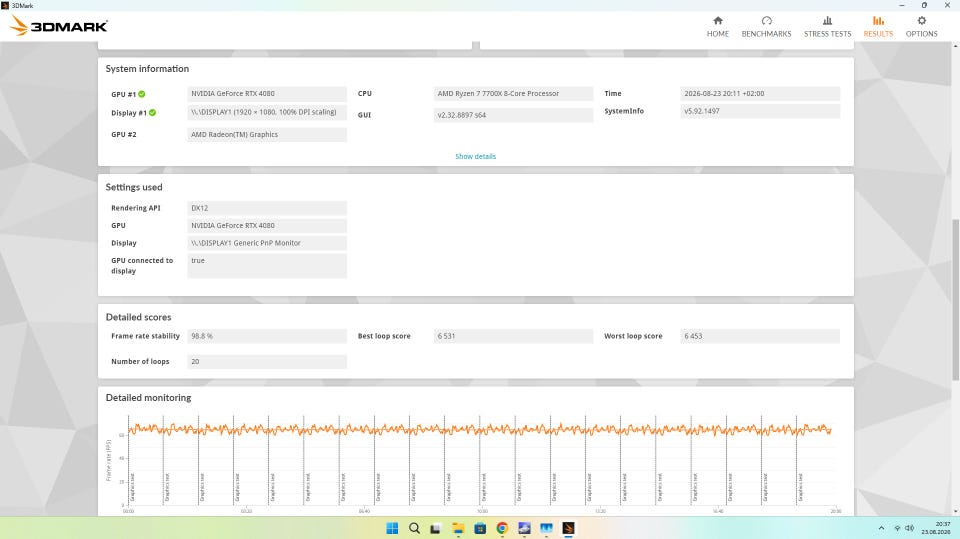Viewport: 960px width, 539px height.
Task: Open Windows Start menu
Action: (392, 528)
